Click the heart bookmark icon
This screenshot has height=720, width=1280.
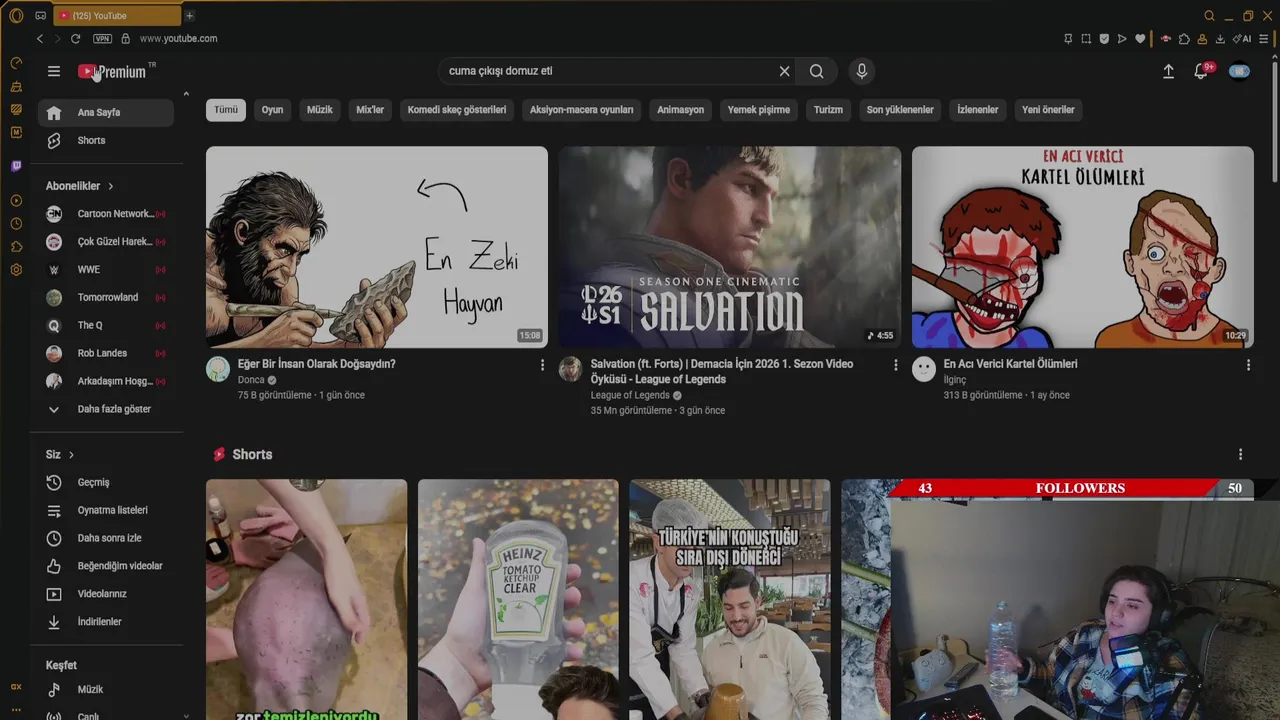1140,38
